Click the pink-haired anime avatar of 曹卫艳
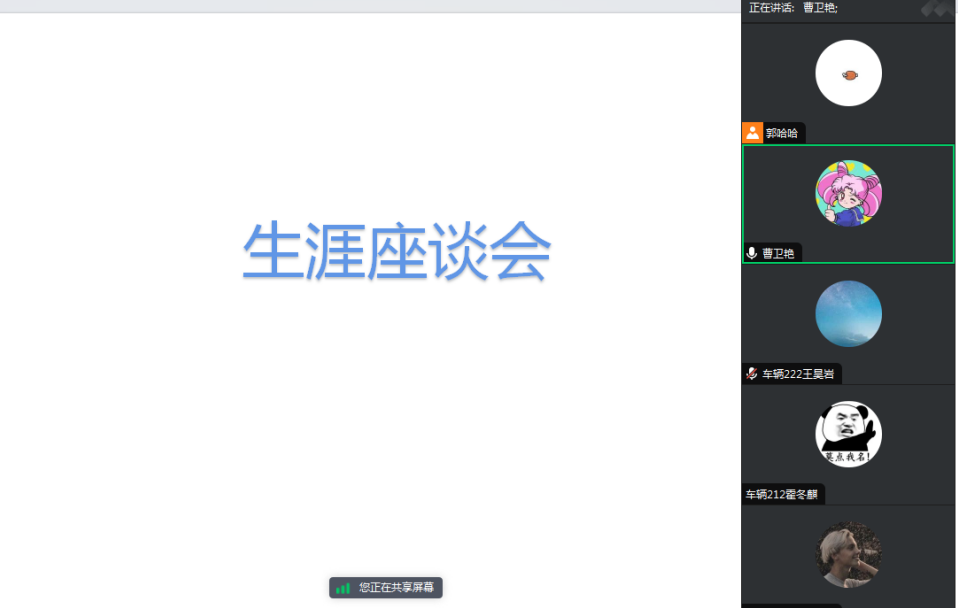 coord(848,193)
